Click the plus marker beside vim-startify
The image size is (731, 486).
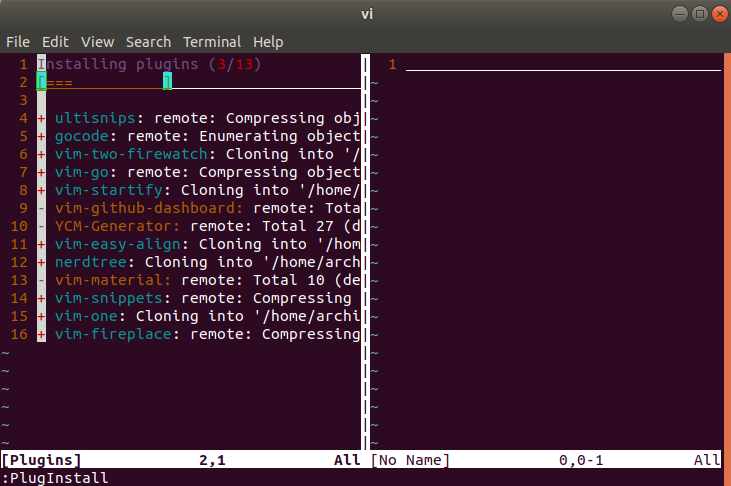click(x=41, y=190)
